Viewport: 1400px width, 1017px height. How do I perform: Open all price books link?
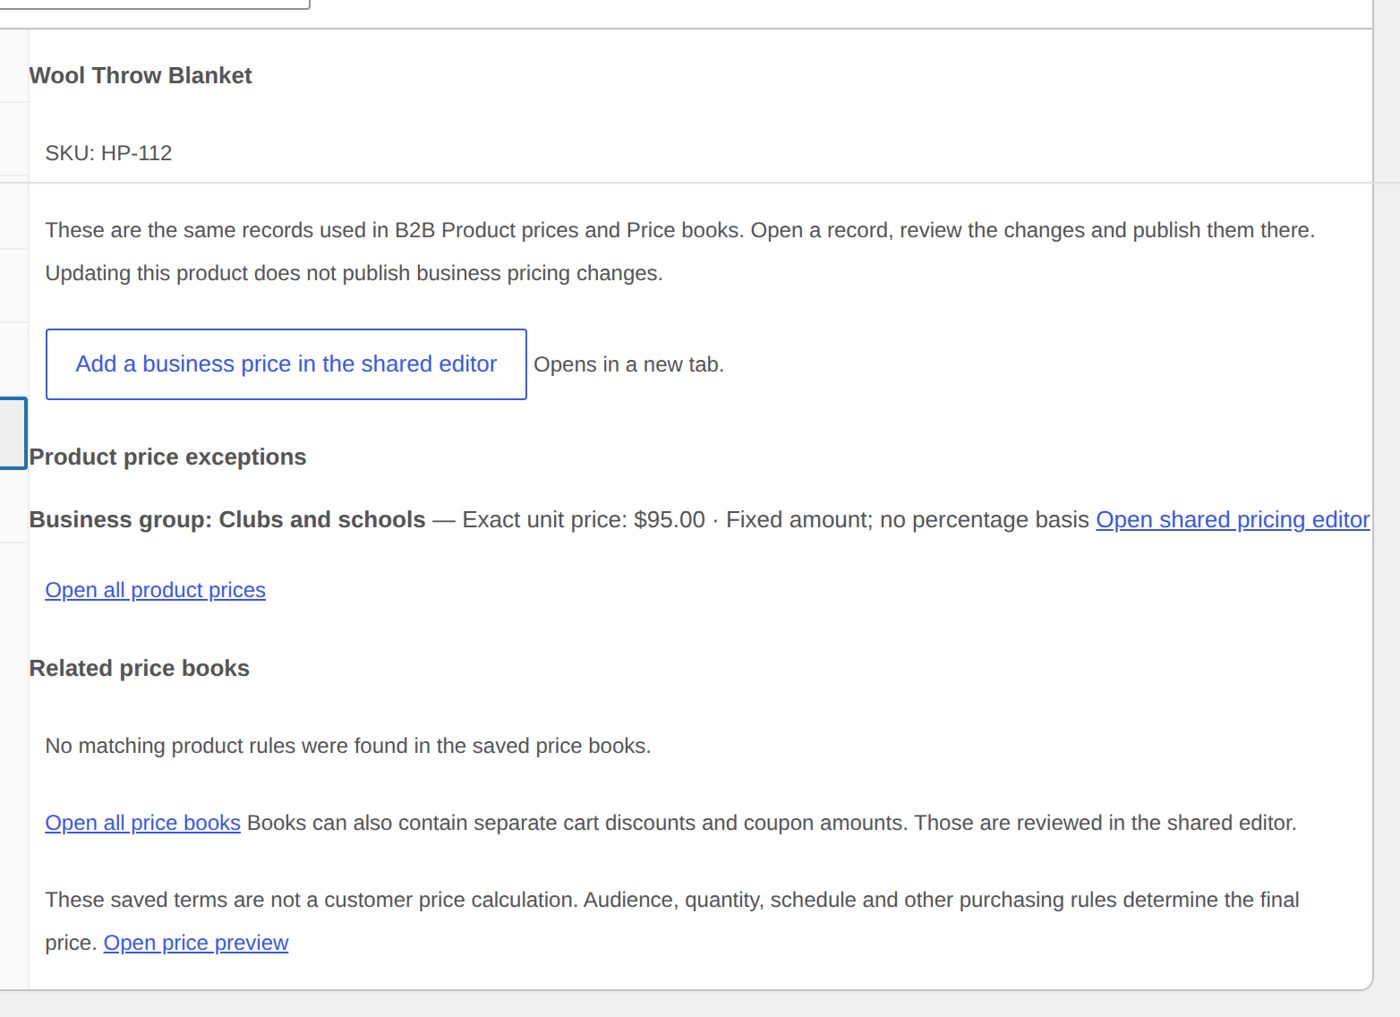tap(143, 823)
